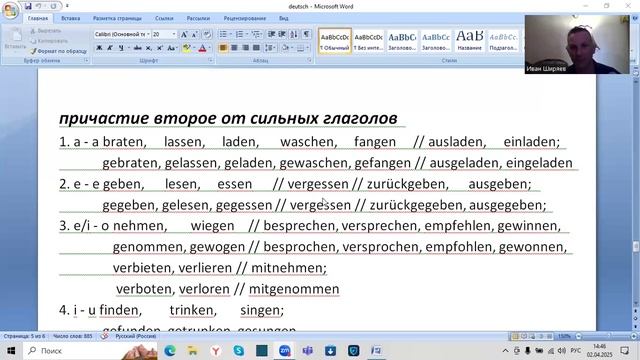The height and width of the screenshot is (360, 640).
Task: Open the round Office button menu
Action: 10,10
